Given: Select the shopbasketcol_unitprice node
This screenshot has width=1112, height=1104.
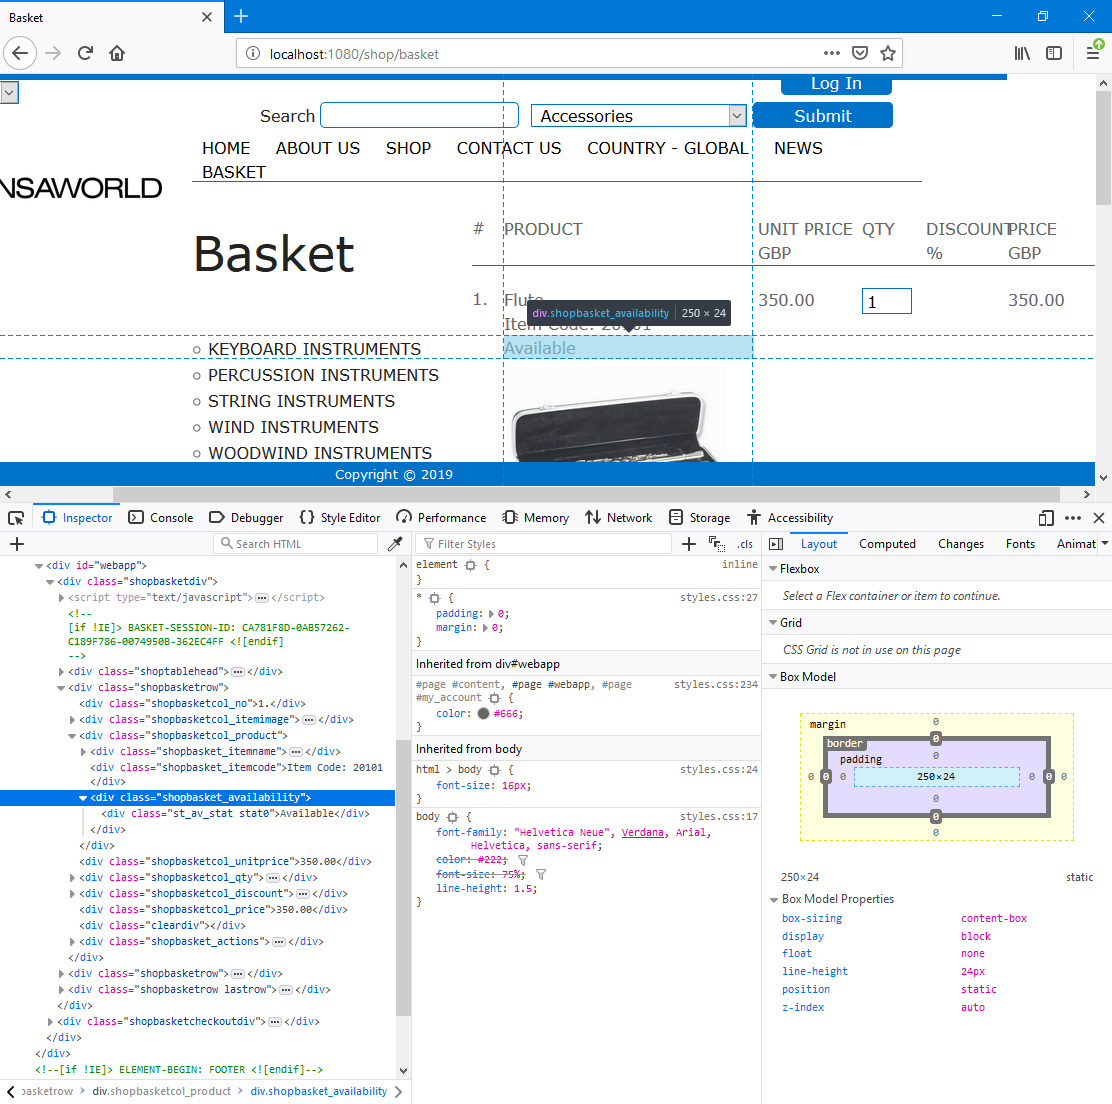Looking at the screenshot, I should [x=226, y=862].
